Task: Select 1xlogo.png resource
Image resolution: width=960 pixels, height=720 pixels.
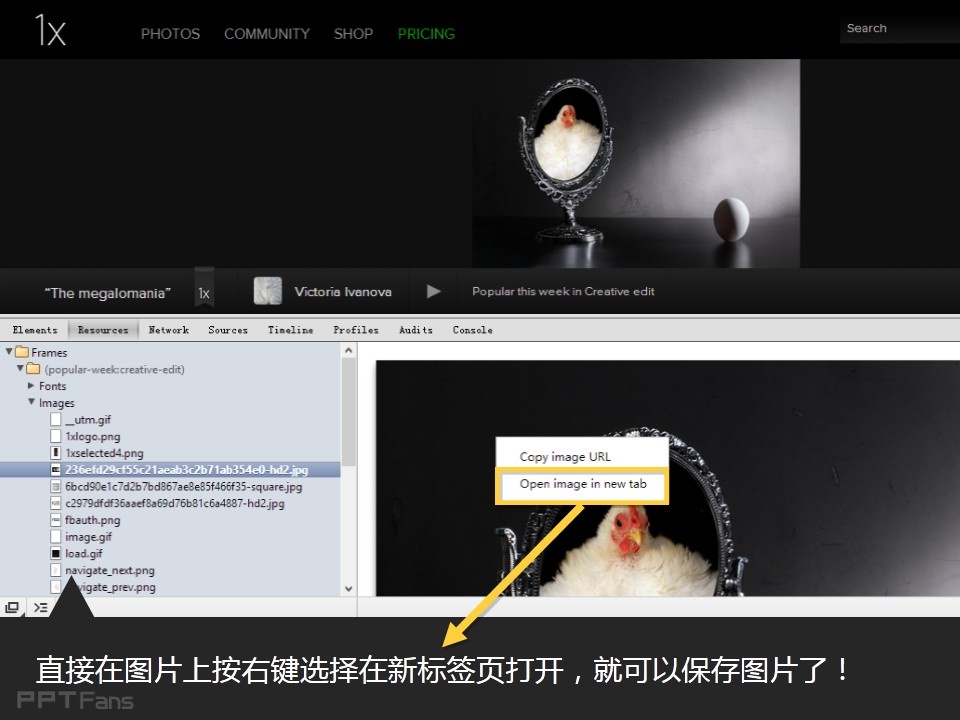Action: [92, 437]
